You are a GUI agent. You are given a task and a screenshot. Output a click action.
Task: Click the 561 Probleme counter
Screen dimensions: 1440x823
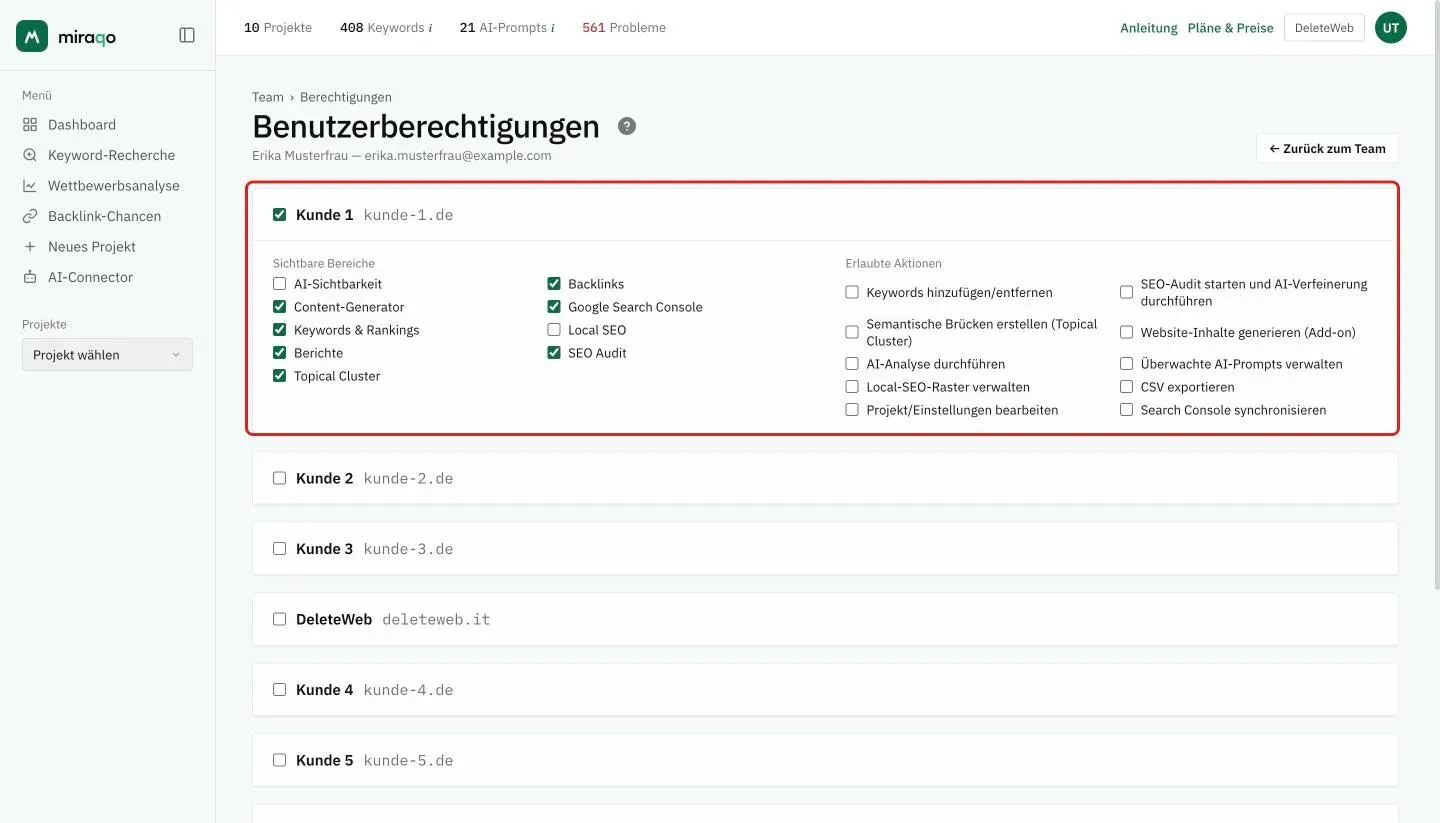(624, 28)
